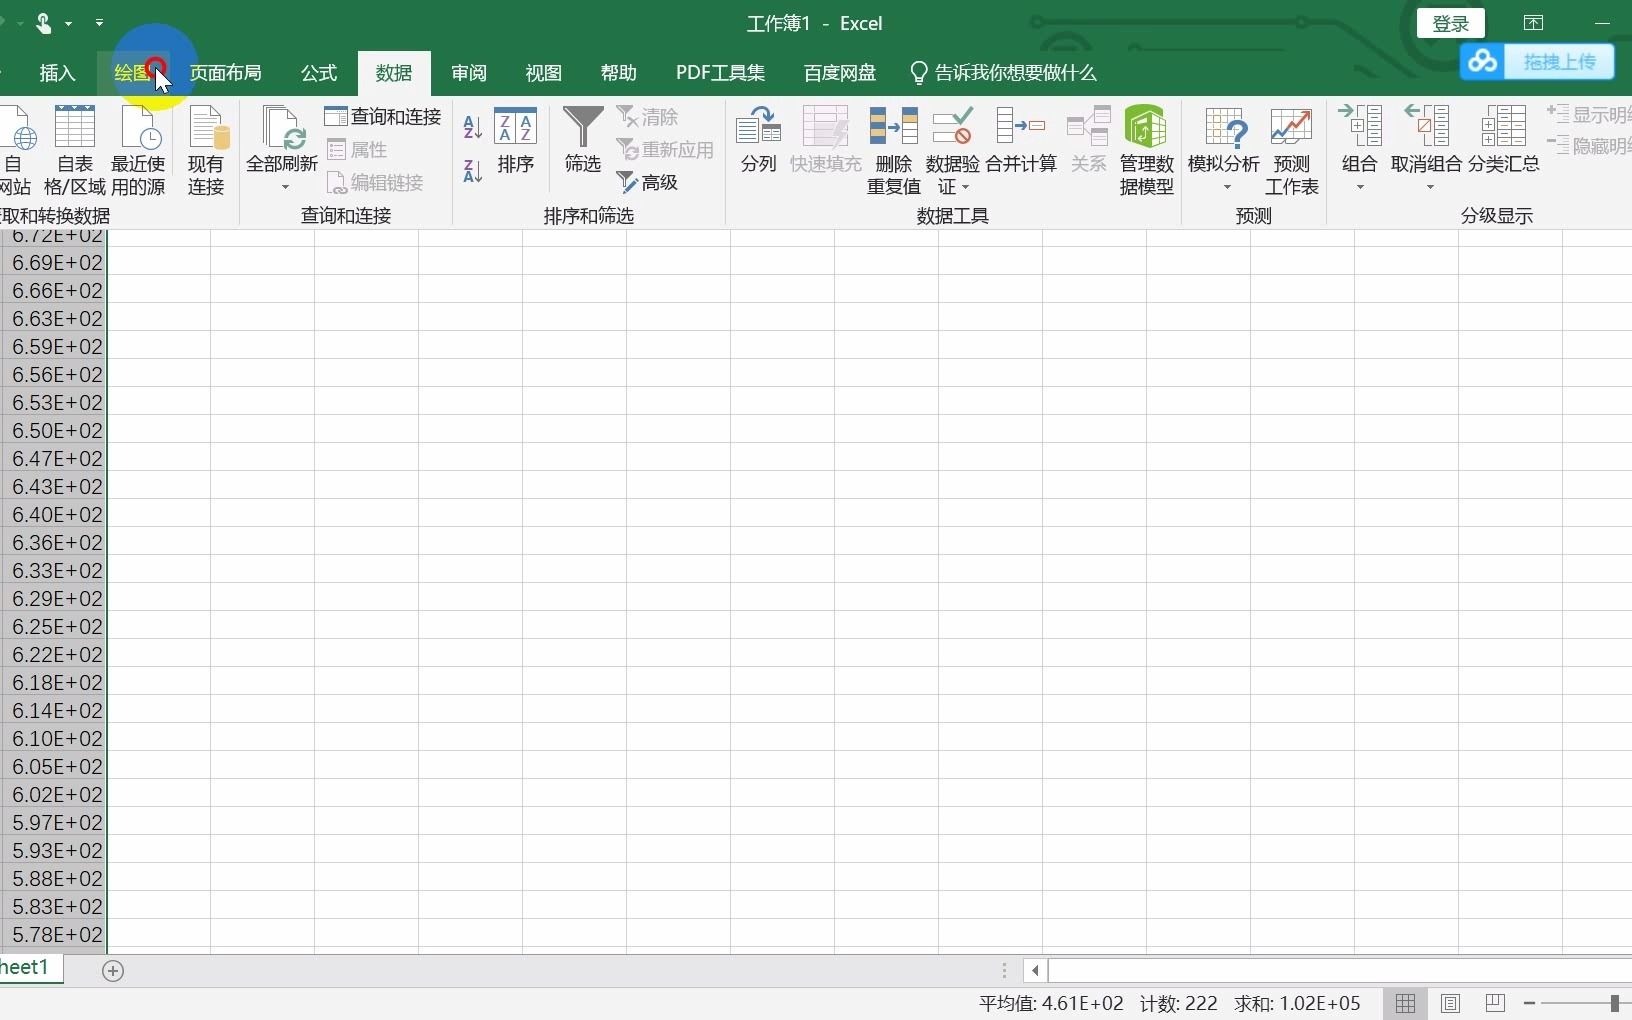Click the 登录 sign-in button
This screenshot has height=1020, width=1632.
tap(1451, 24)
